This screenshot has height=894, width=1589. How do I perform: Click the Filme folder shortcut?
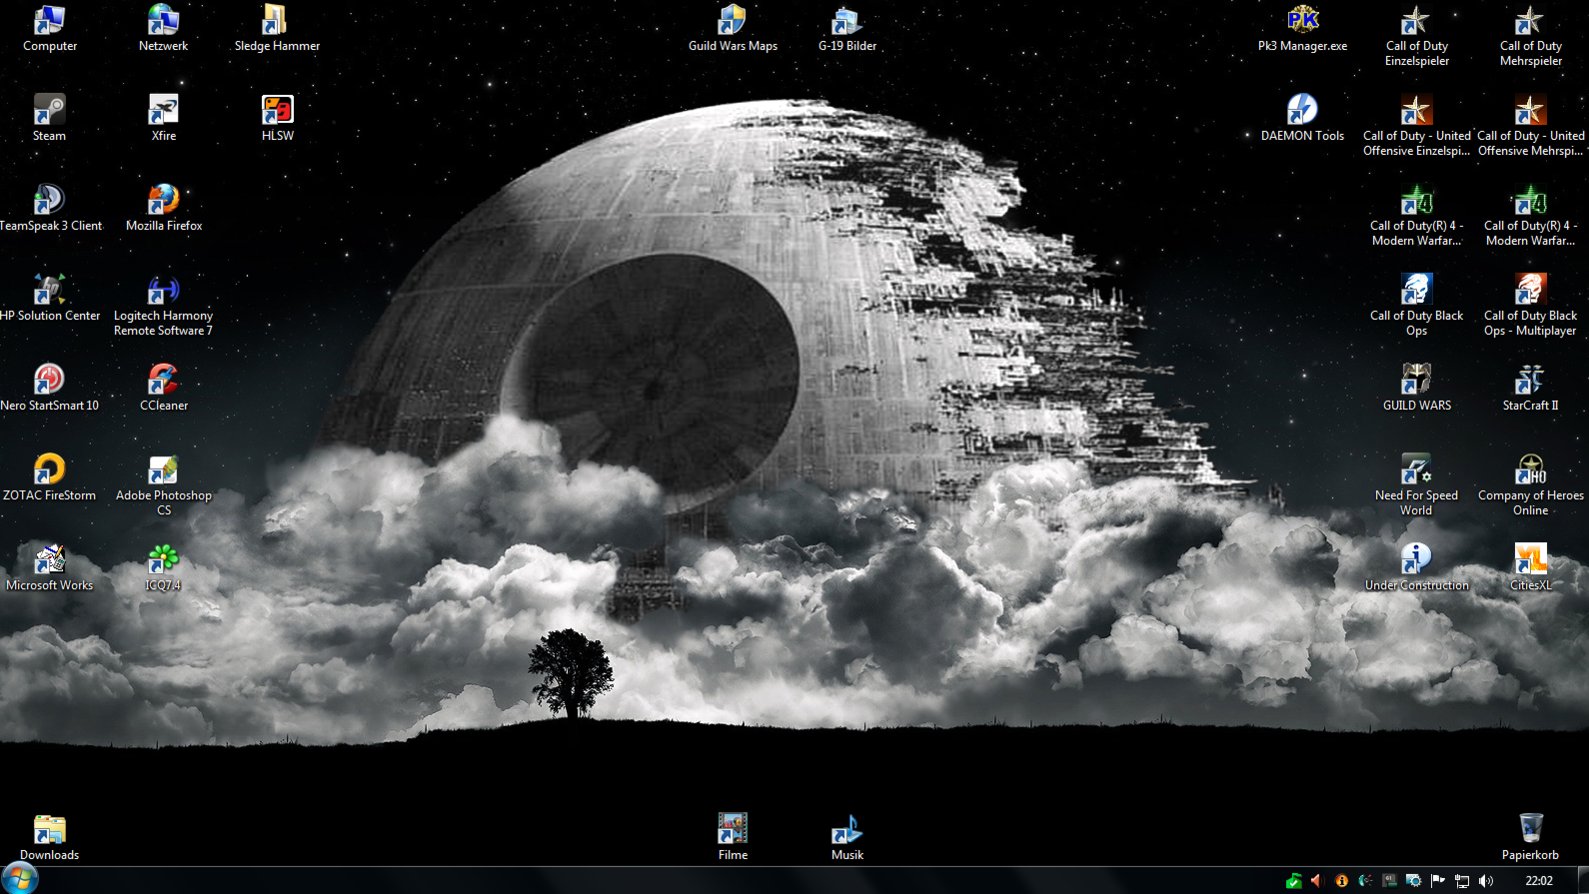[x=732, y=829]
